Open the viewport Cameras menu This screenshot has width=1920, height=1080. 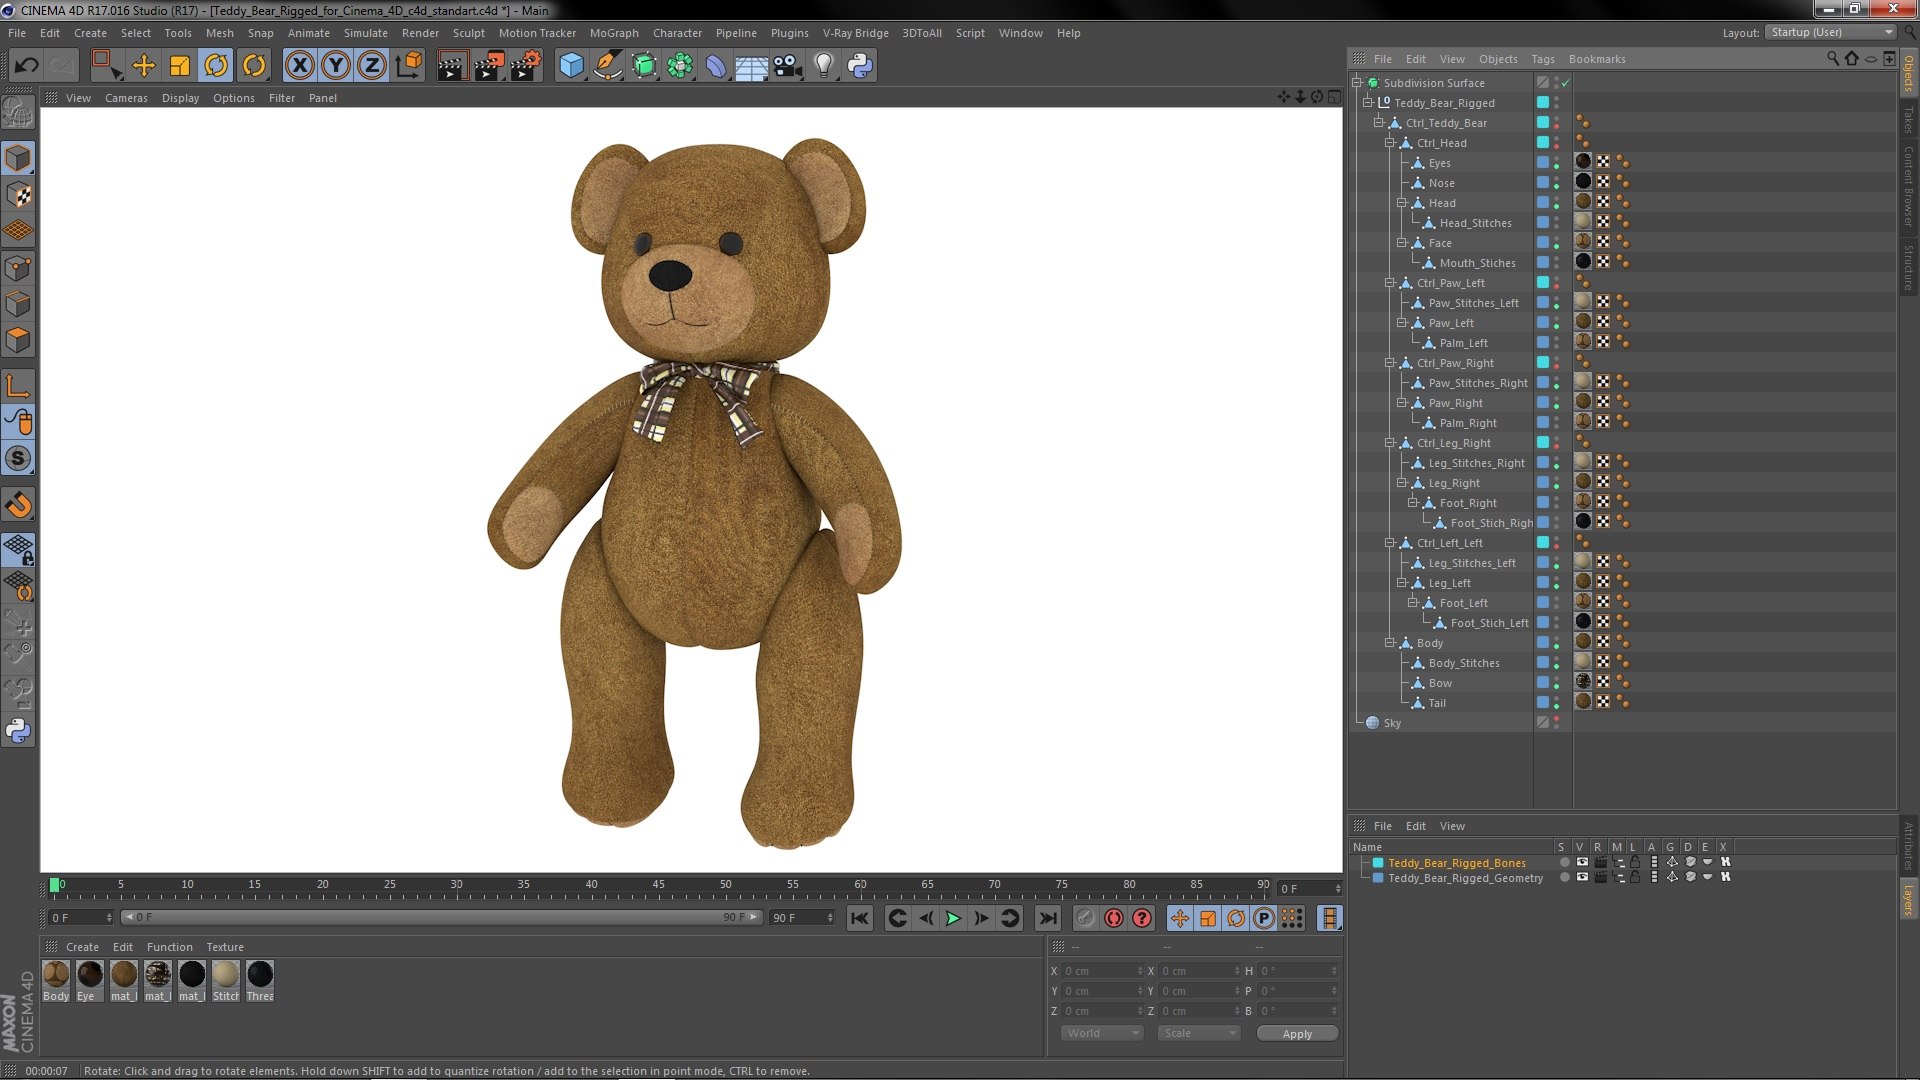(x=126, y=98)
